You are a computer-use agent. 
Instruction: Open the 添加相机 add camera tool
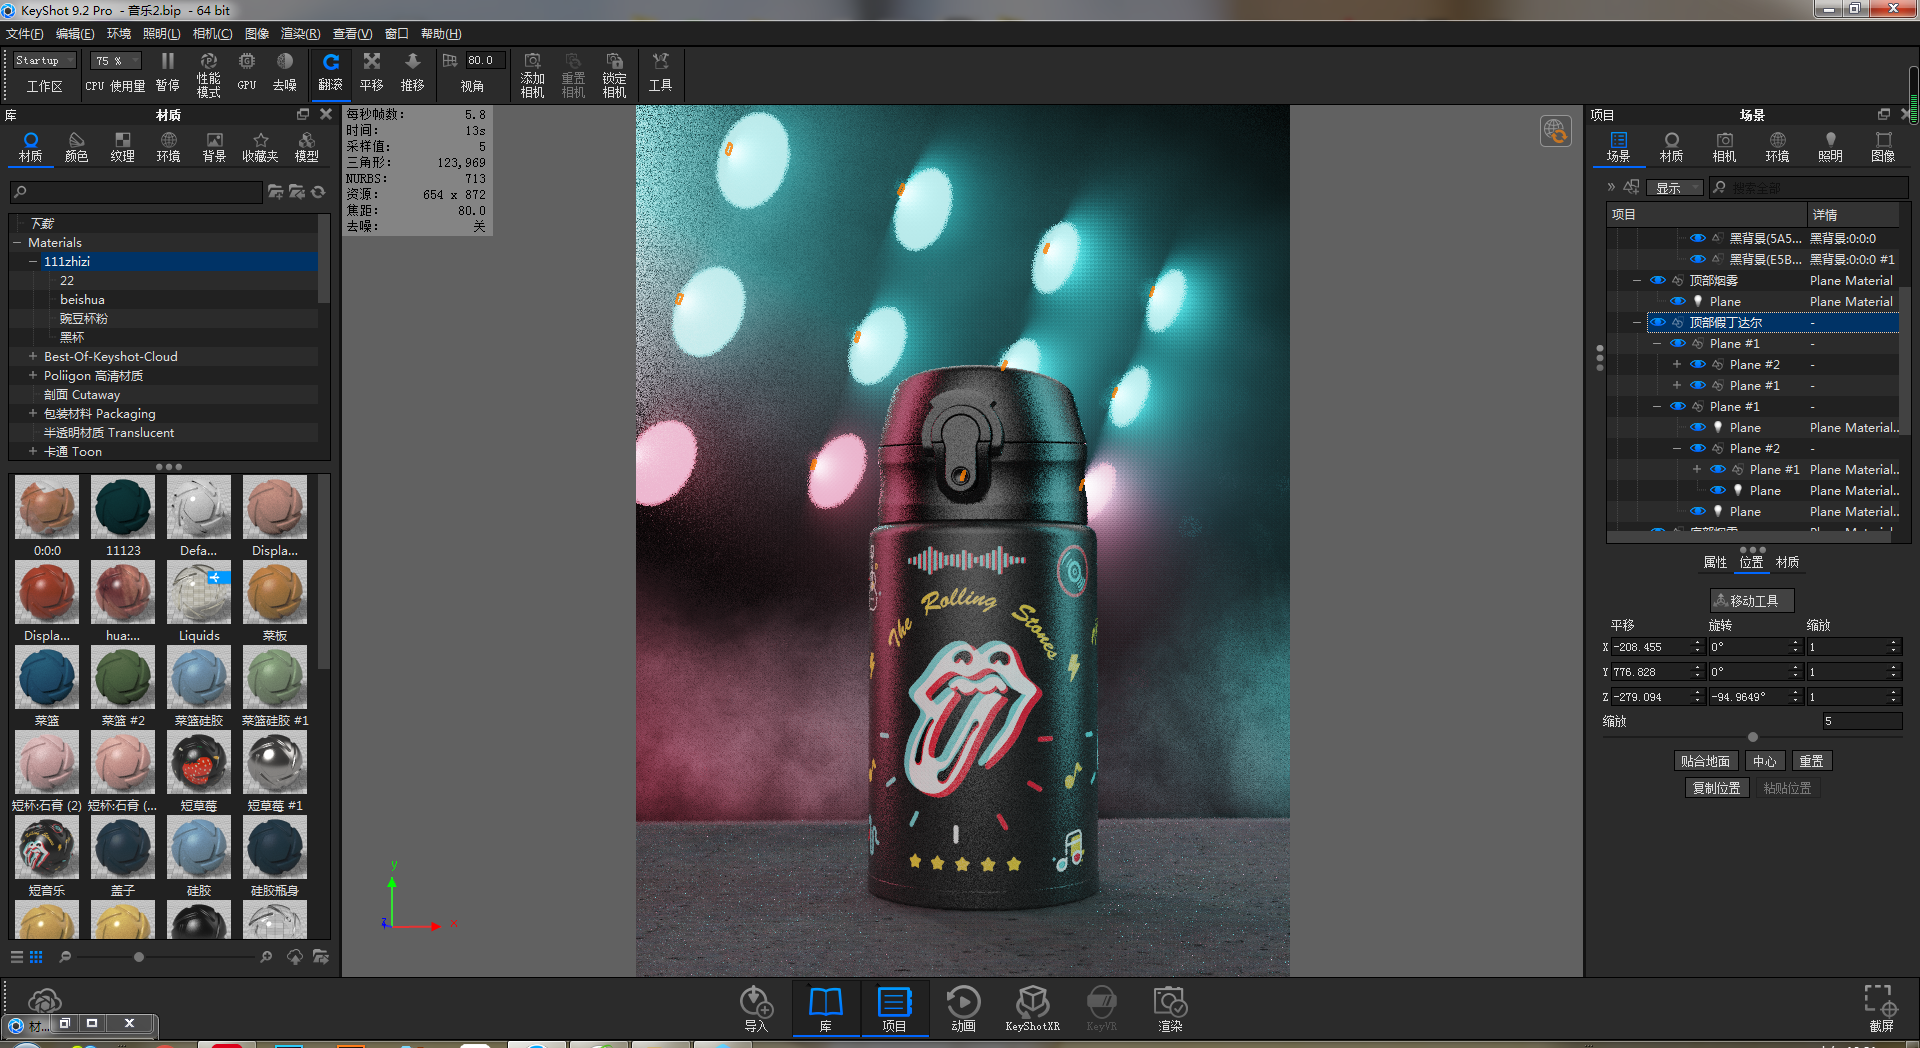coord(532,72)
